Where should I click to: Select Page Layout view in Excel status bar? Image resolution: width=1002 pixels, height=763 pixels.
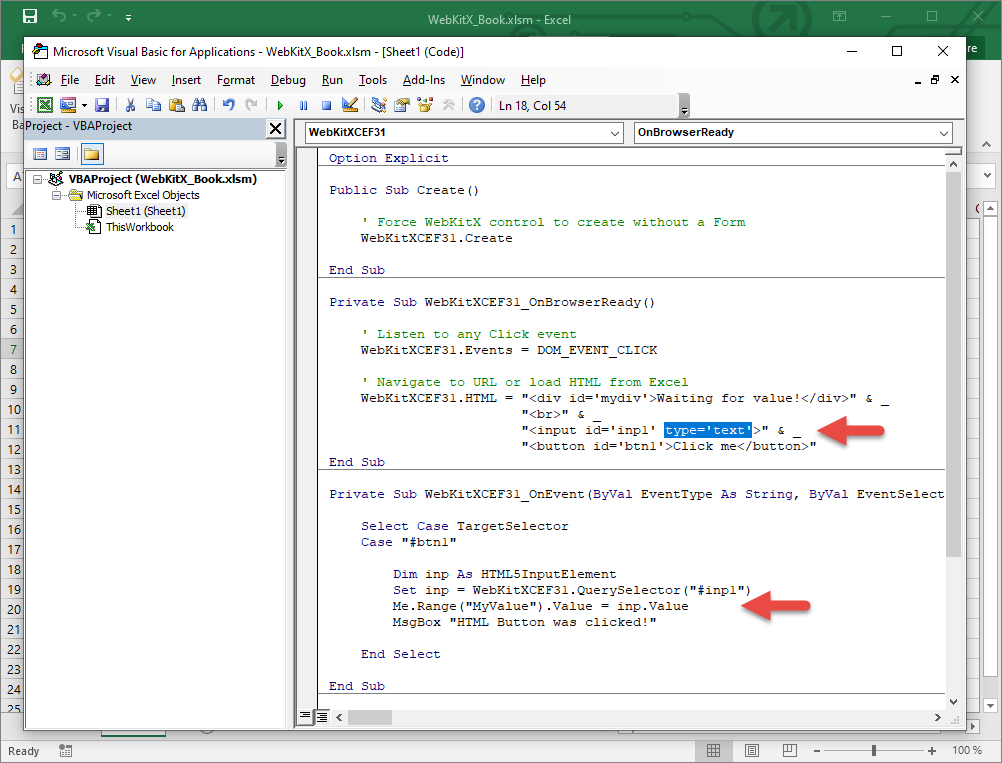752,750
